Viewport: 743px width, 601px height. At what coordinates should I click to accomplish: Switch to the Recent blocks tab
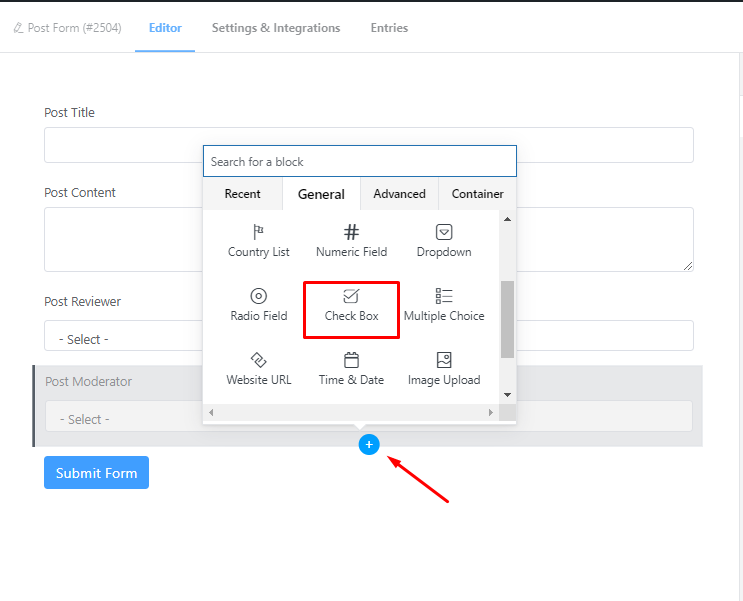point(242,194)
